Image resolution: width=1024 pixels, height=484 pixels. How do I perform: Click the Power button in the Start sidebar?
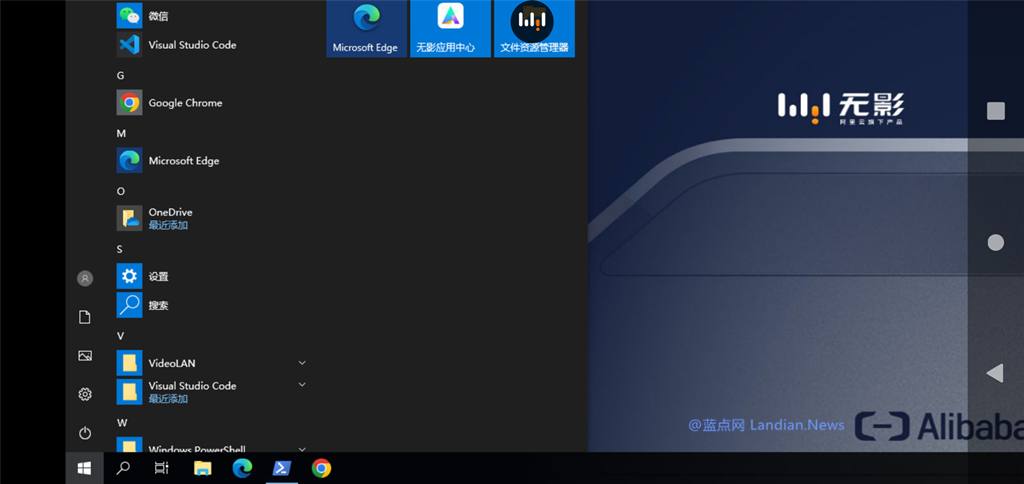pyautogui.click(x=85, y=433)
